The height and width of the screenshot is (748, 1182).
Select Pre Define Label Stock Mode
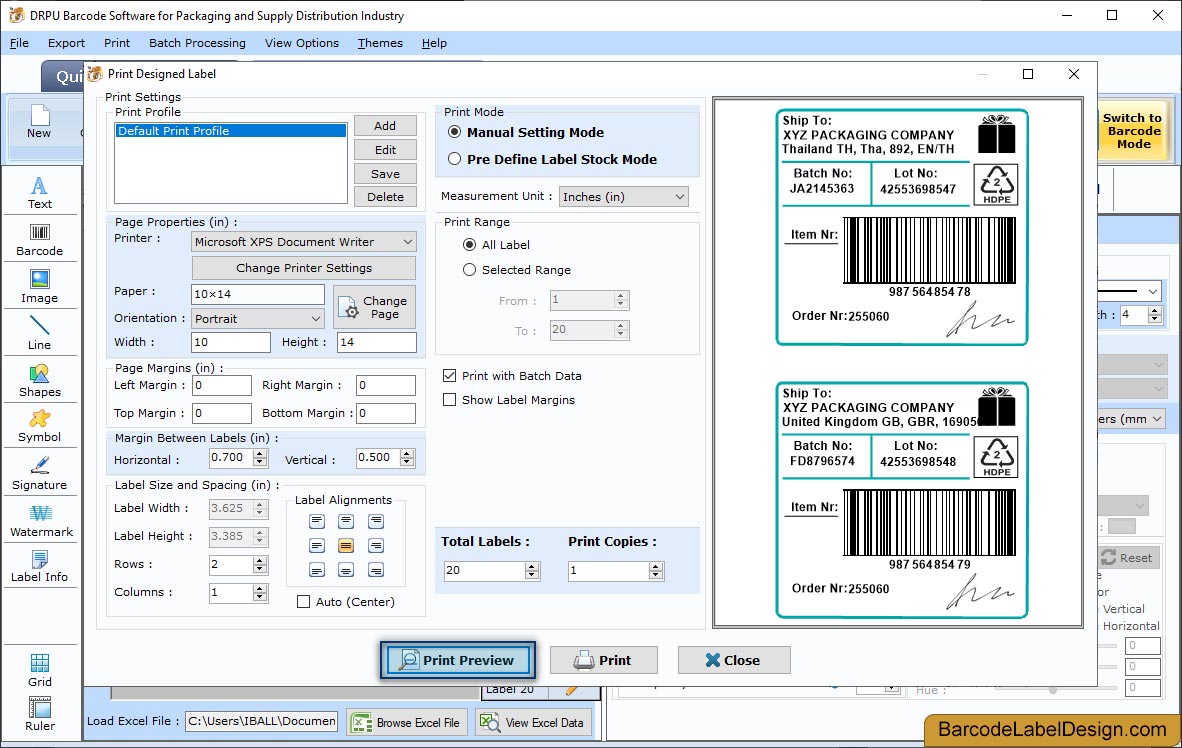tap(455, 159)
